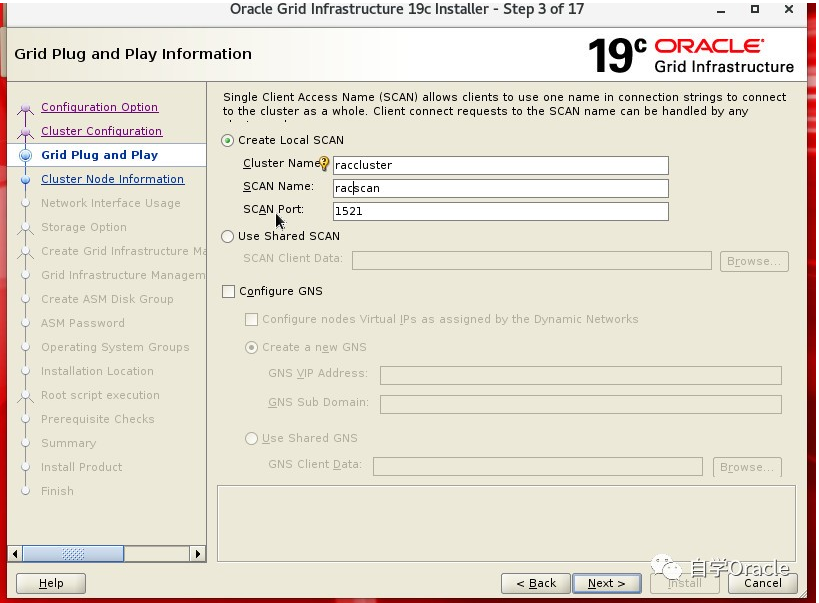819x603 pixels.
Task: Focus the SCAN Port field
Action: click(500, 211)
